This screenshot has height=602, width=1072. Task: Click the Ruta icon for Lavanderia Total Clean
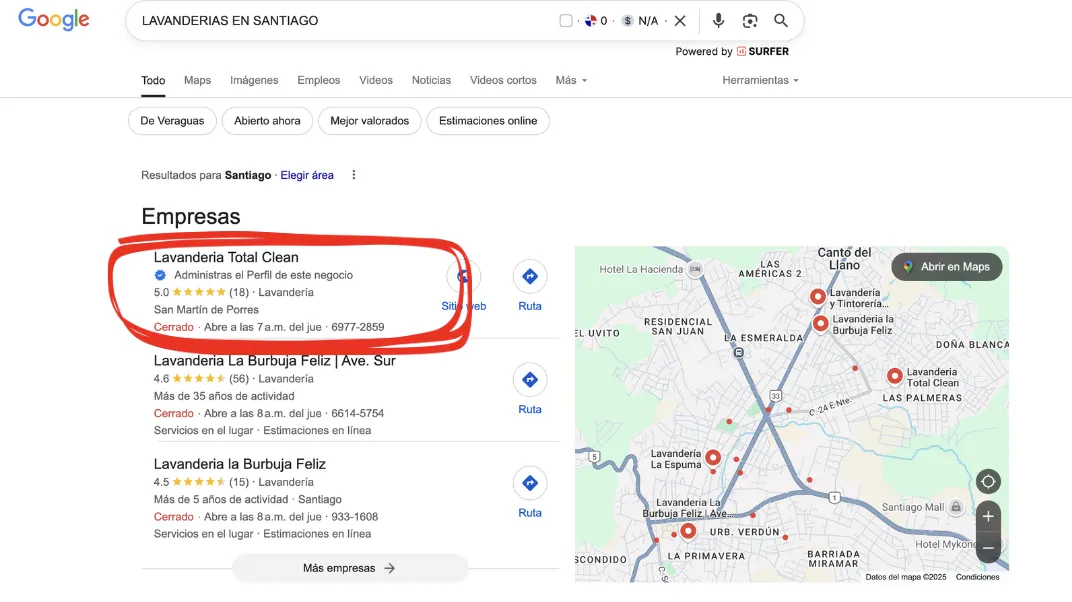[x=530, y=276]
